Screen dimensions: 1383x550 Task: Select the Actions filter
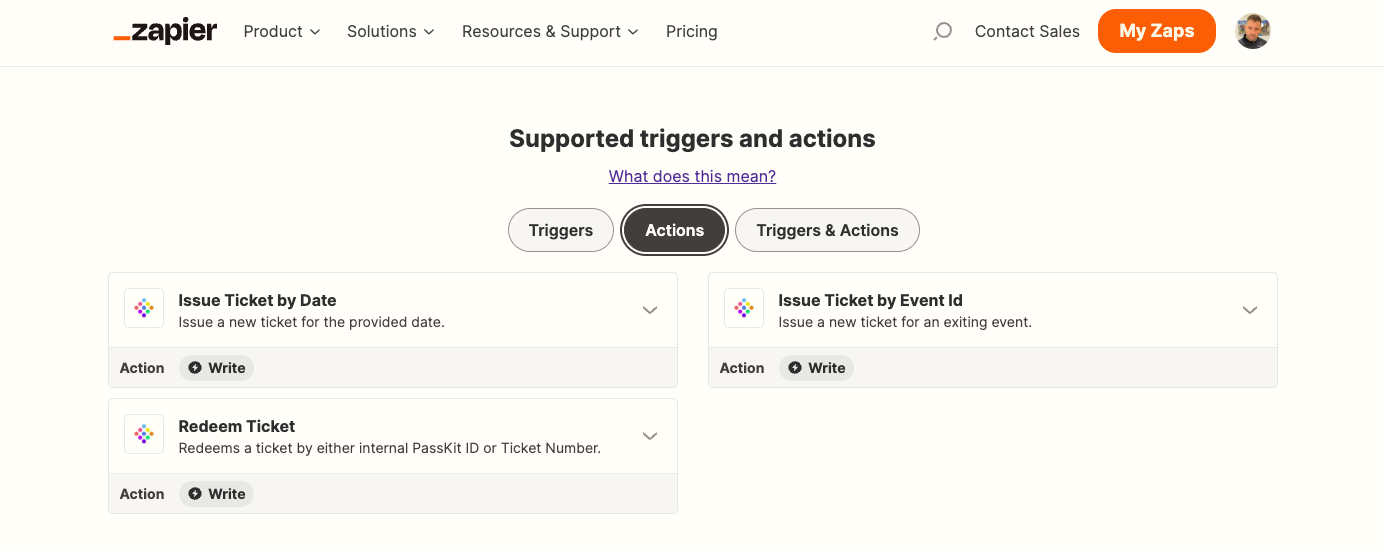click(x=674, y=230)
